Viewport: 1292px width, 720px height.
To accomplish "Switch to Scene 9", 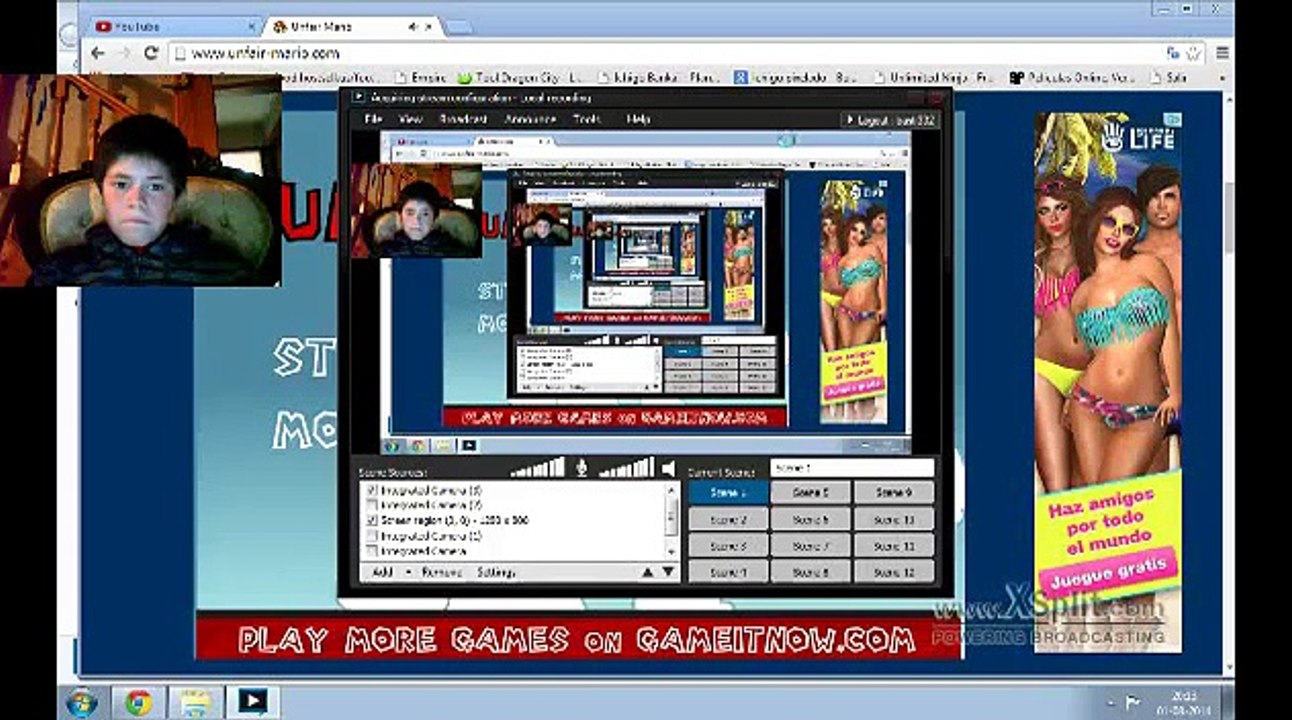I will [x=894, y=492].
